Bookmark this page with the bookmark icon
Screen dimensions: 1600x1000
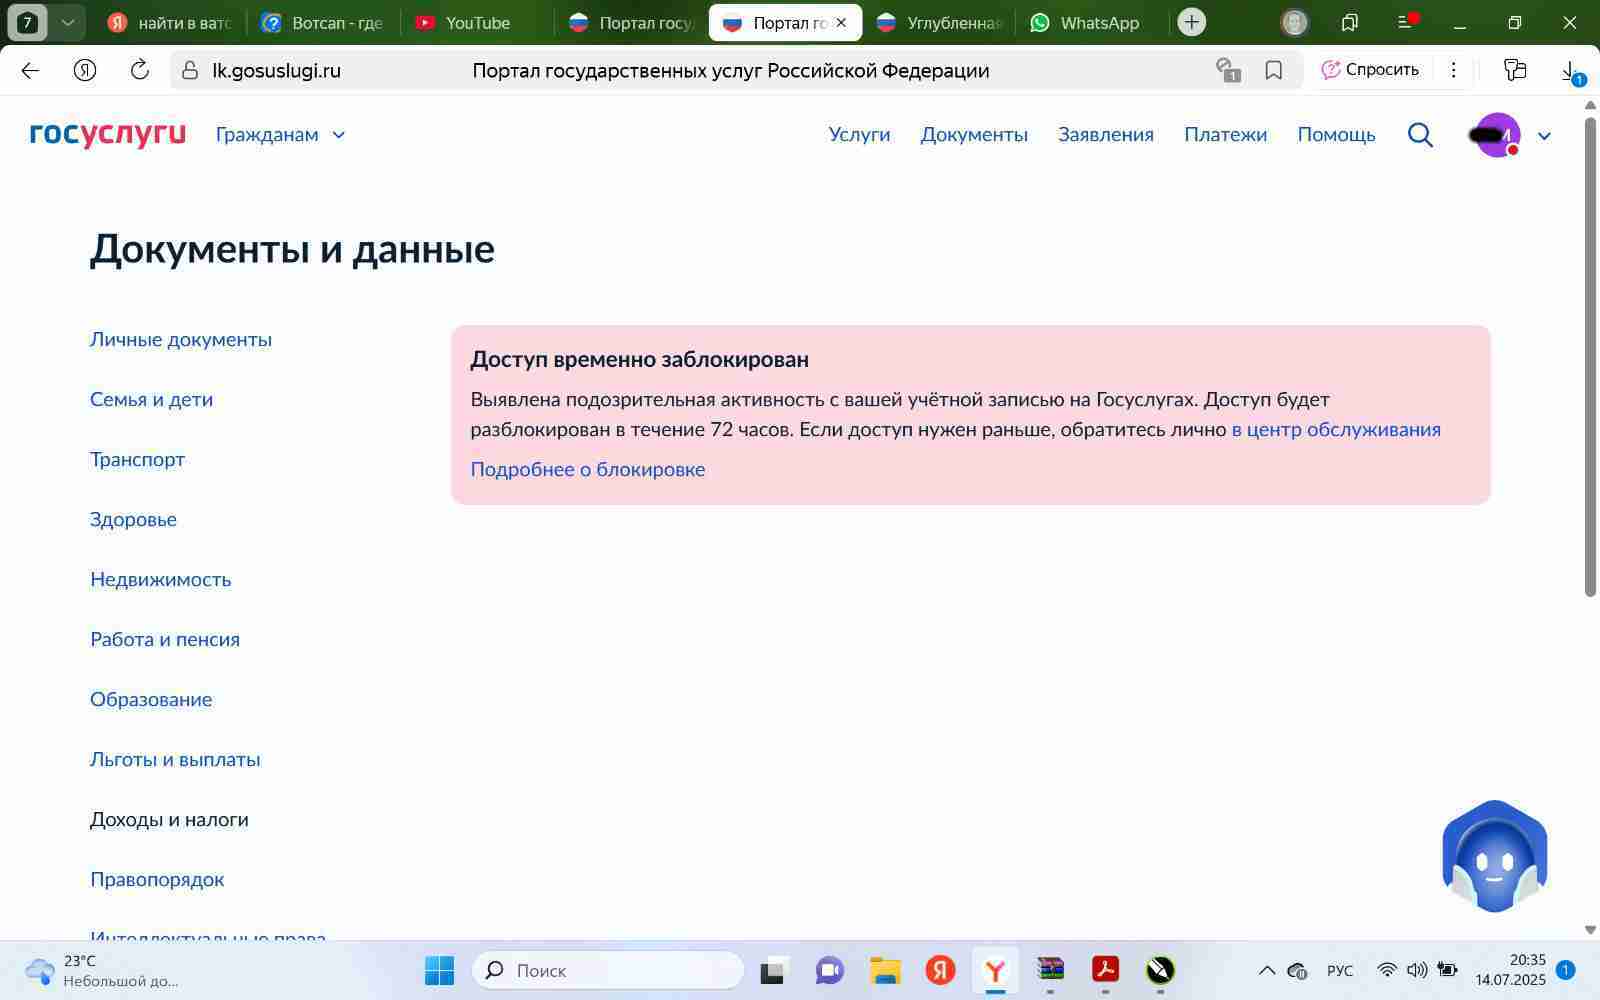click(1273, 70)
